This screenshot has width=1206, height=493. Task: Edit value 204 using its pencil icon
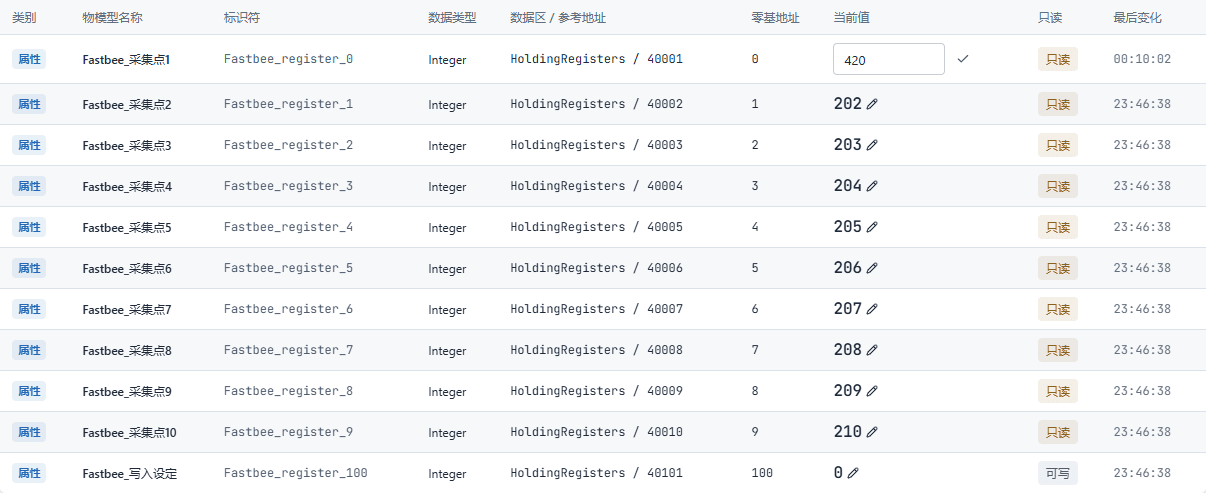tap(872, 186)
